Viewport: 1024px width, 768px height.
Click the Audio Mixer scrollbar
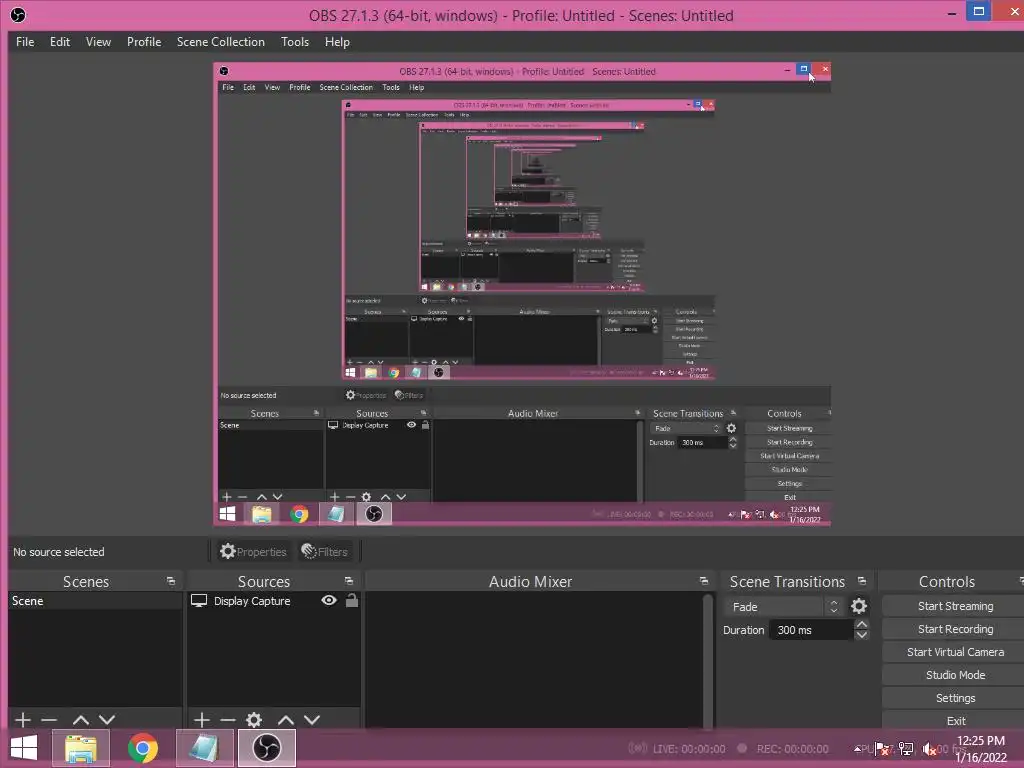[707, 660]
